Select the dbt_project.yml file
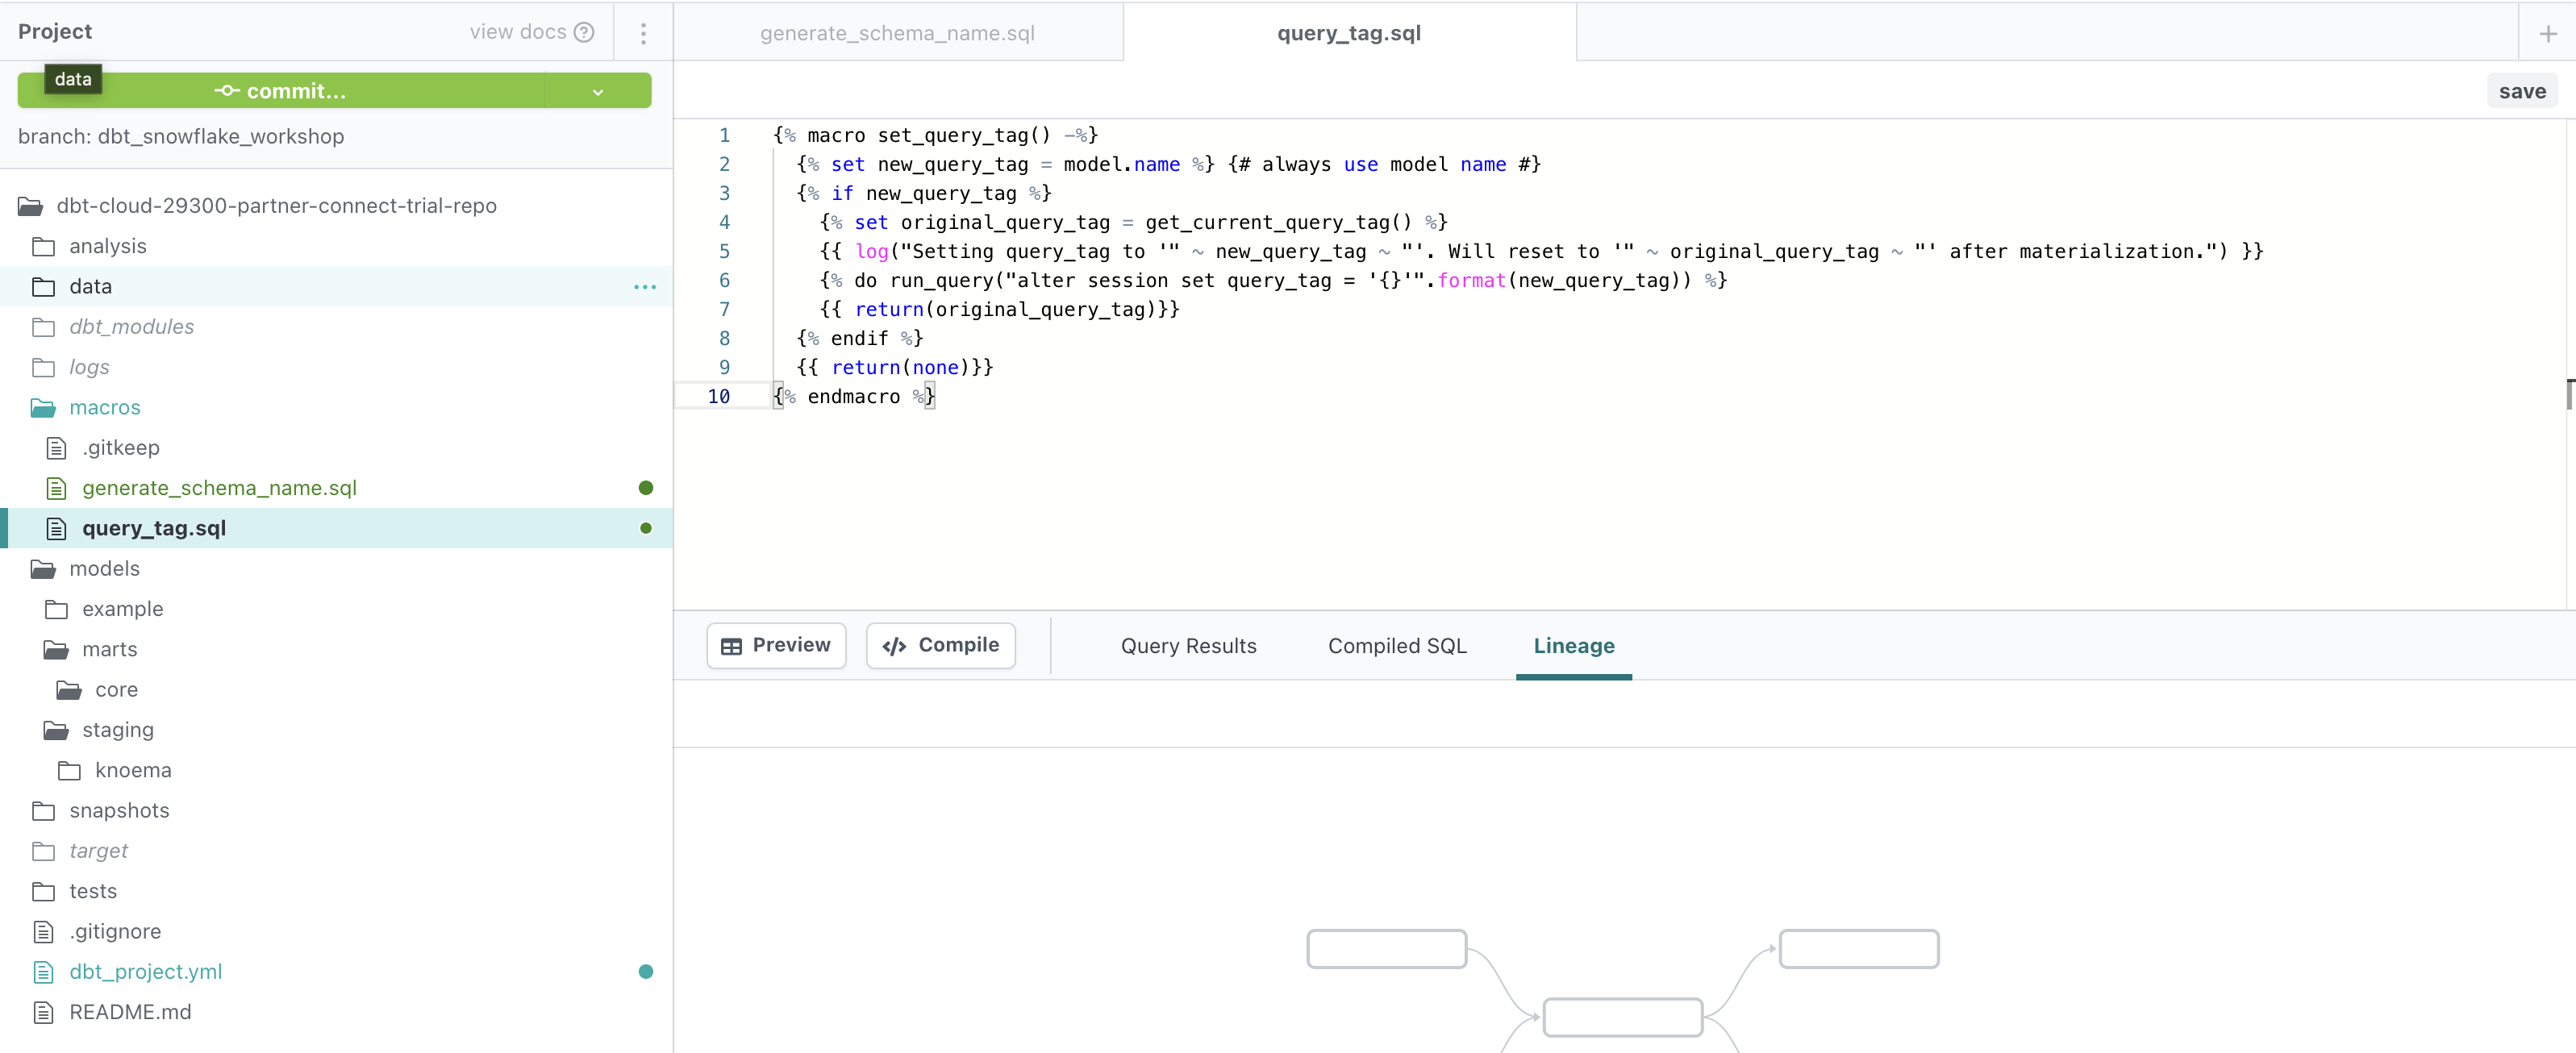The height and width of the screenshot is (1053, 2576). pos(146,971)
